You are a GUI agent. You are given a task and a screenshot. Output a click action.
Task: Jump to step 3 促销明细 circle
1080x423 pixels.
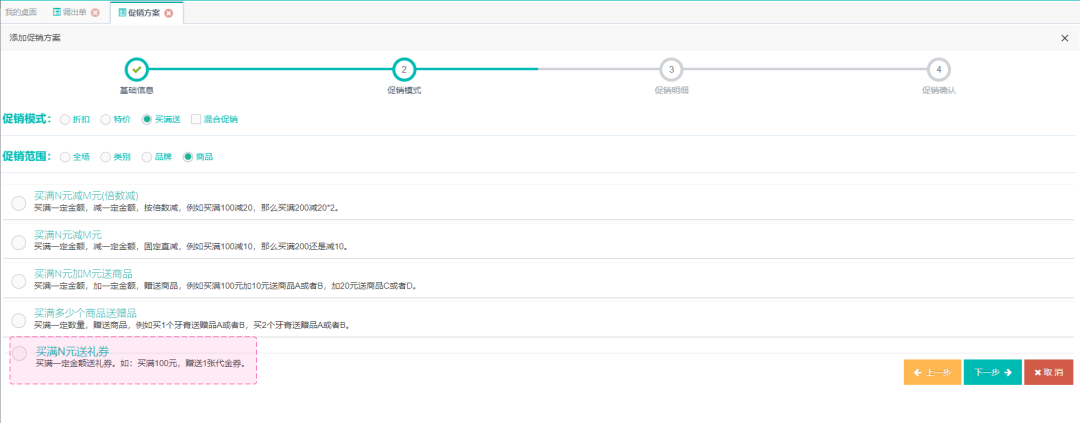671,69
